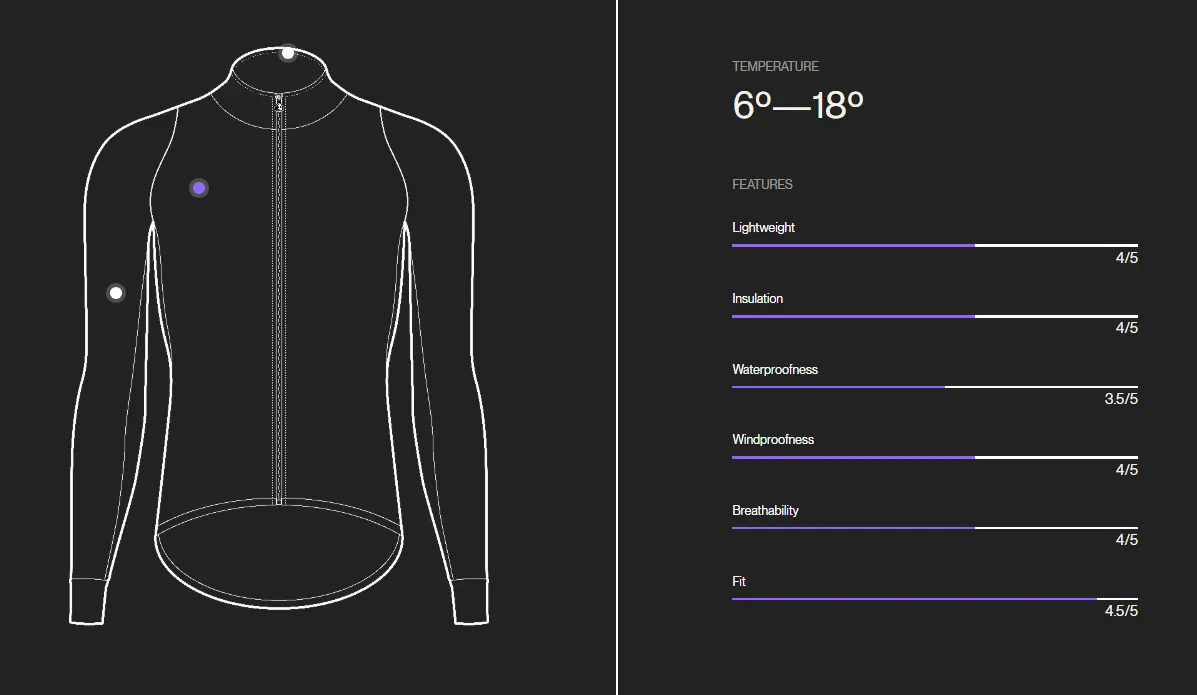1197x695 pixels.
Task: Click the purple hotspot dot on the chest
Action: point(199,188)
